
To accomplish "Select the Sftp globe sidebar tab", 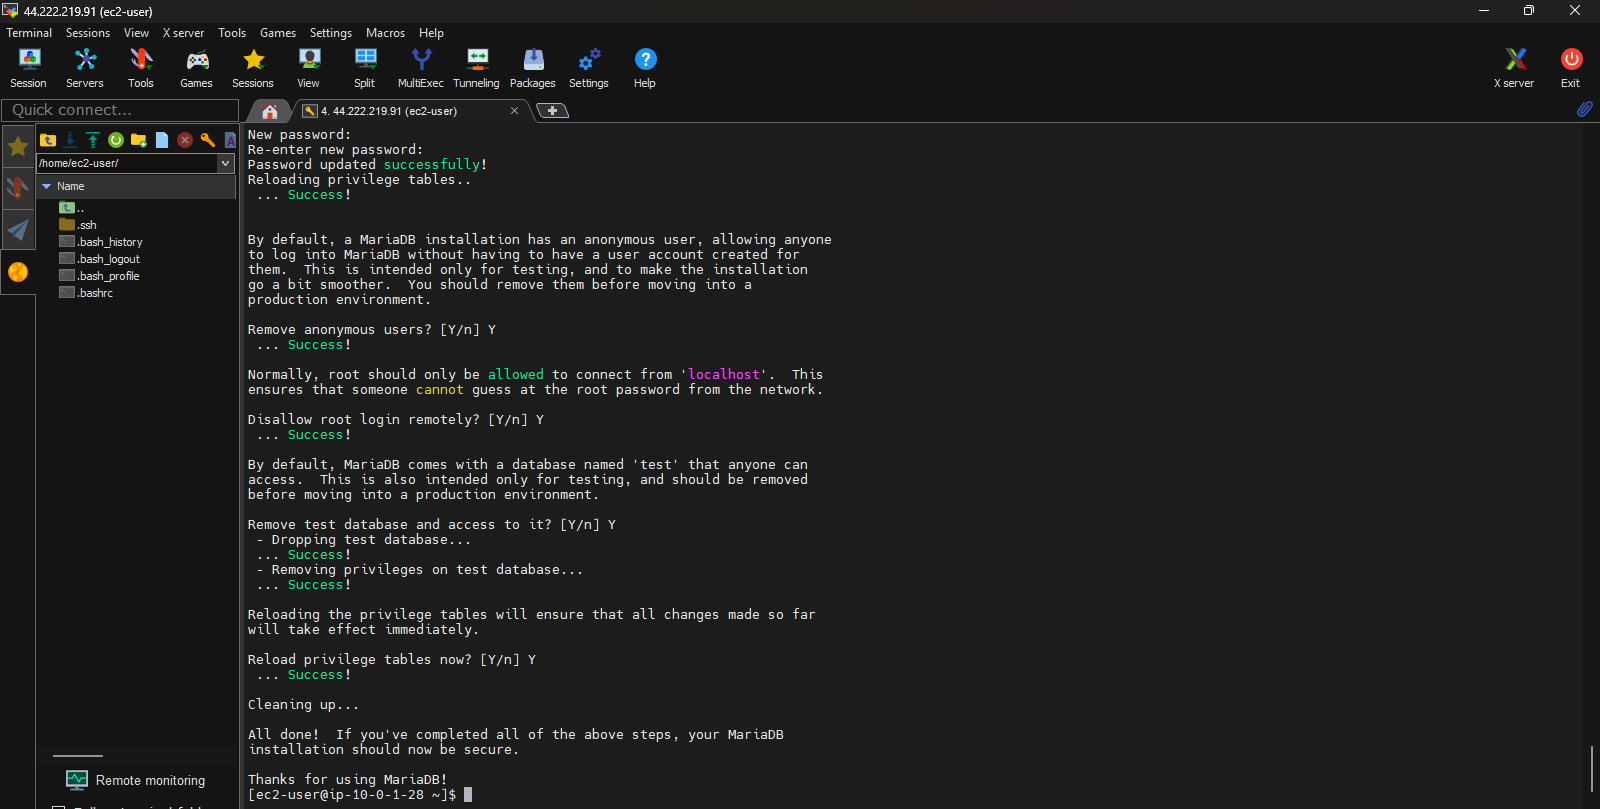I will click(x=18, y=272).
